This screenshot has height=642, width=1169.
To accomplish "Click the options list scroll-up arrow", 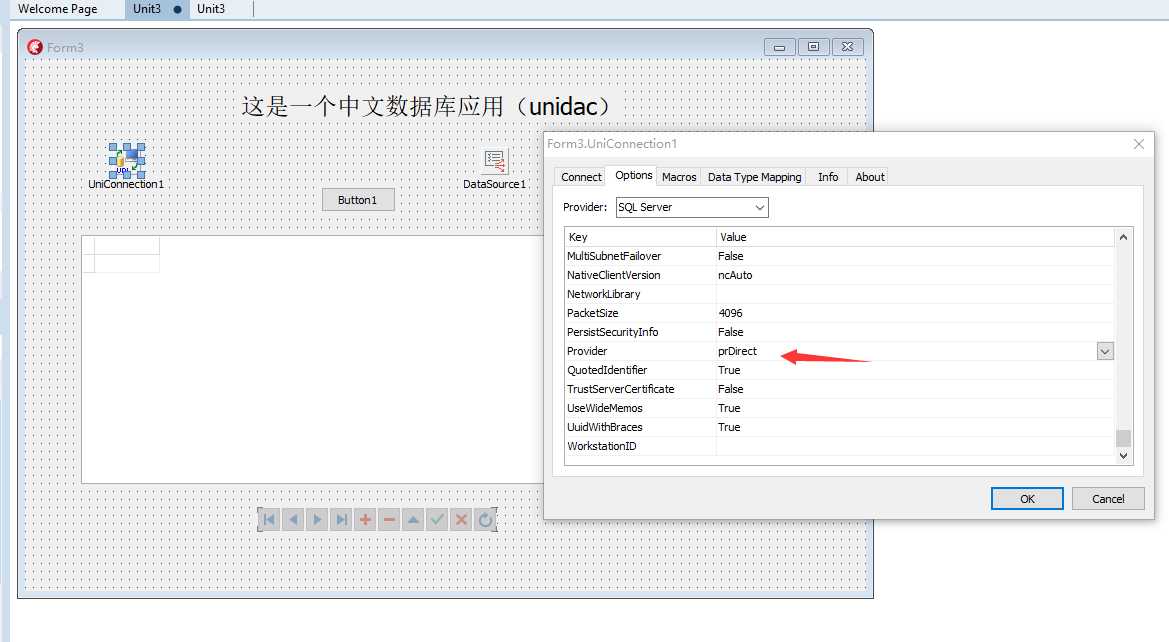I will click(x=1123, y=237).
